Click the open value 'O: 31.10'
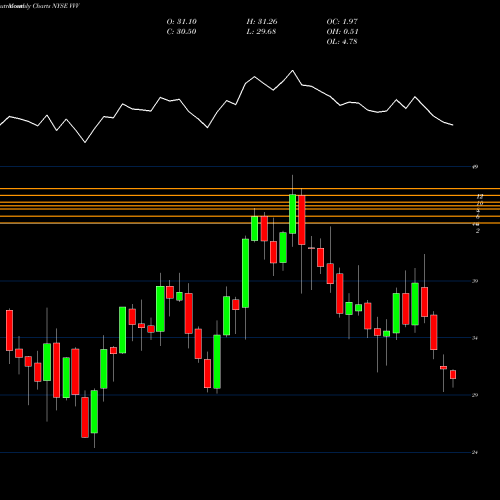Viewport: 500px width, 500px height. point(182,22)
